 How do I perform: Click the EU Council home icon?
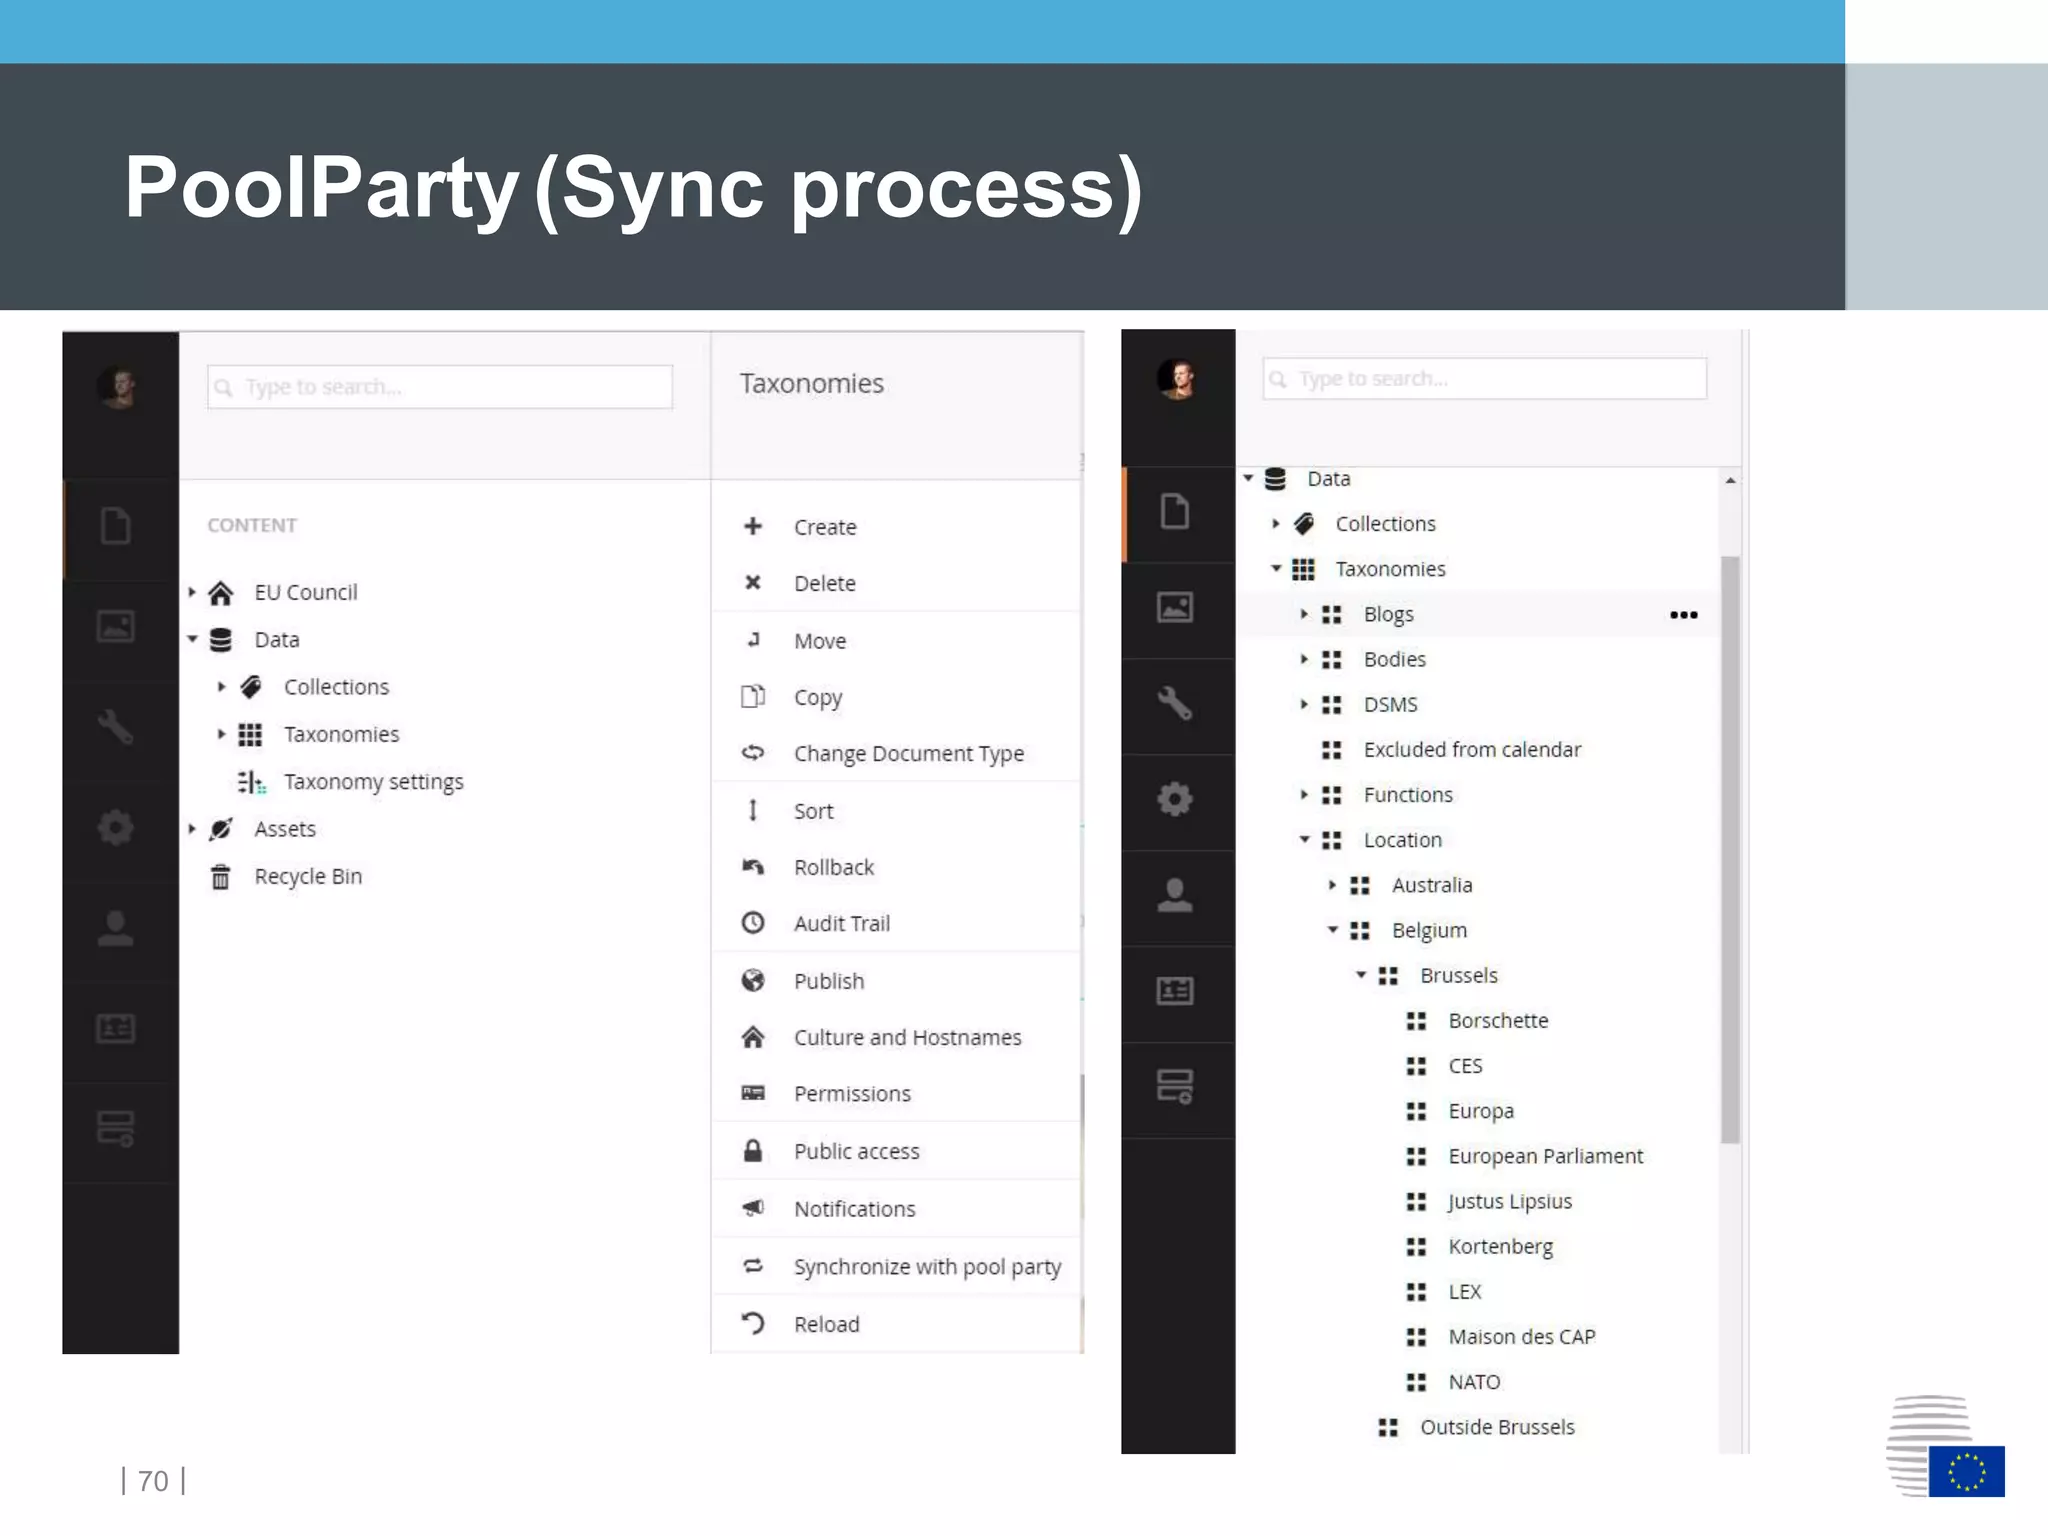tap(221, 593)
